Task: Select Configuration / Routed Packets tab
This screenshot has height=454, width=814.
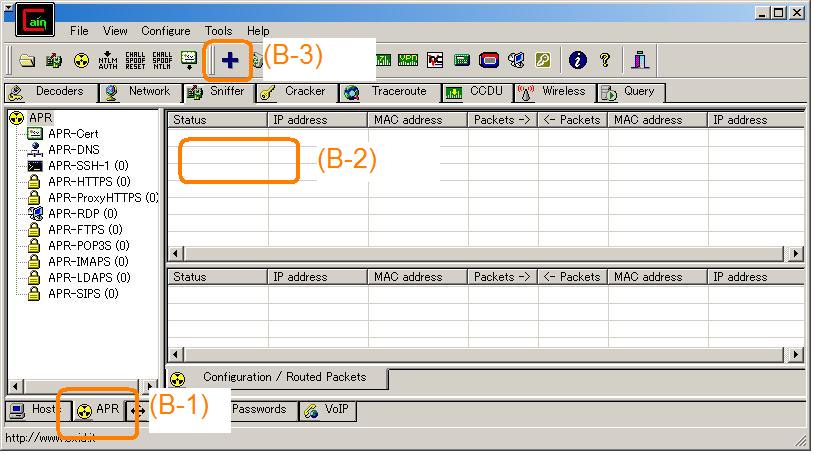Action: (277, 378)
